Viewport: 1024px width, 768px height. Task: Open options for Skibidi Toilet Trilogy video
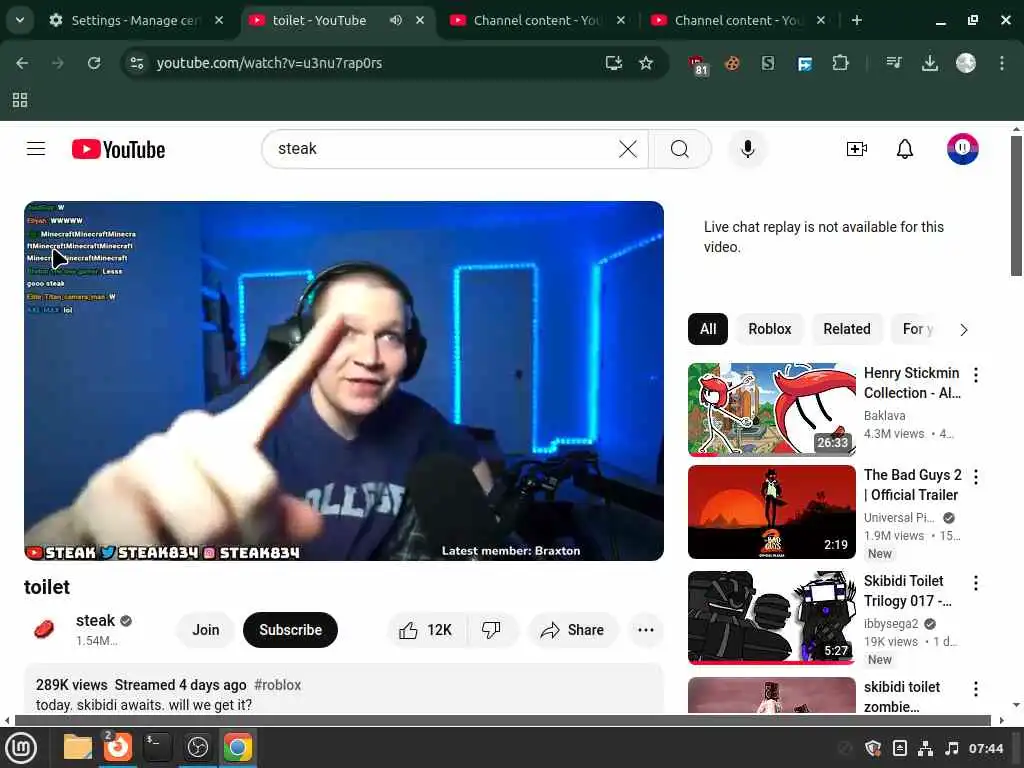[x=976, y=583]
